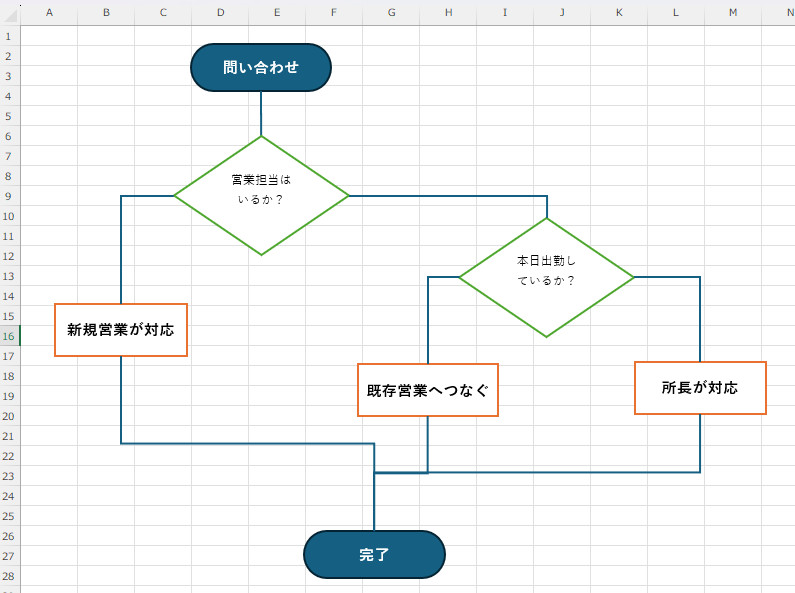Click the Select All corner of the grid
This screenshot has width=795, height=593.
pos(10,12)
